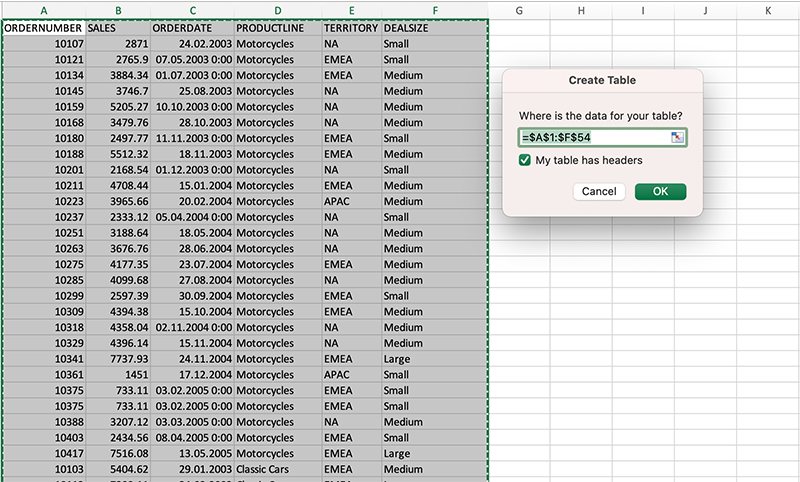Screen dimensions: 800x482
Task: Select column A header
Action: click(43, 10)
